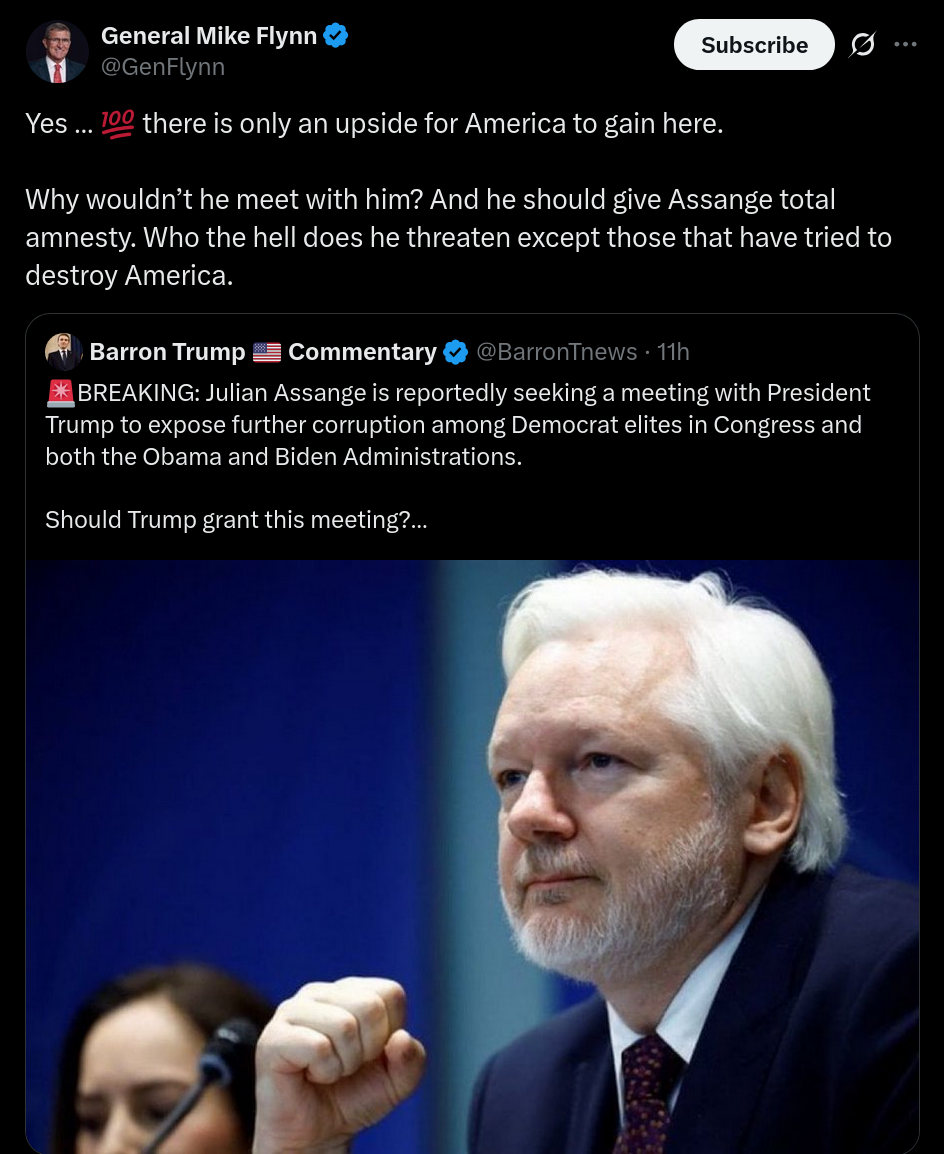The width and height of the screenshot is (944, 1154).
Task: Open General Mike Flynn's profile avatar
Action: click(x=57, y=52)
